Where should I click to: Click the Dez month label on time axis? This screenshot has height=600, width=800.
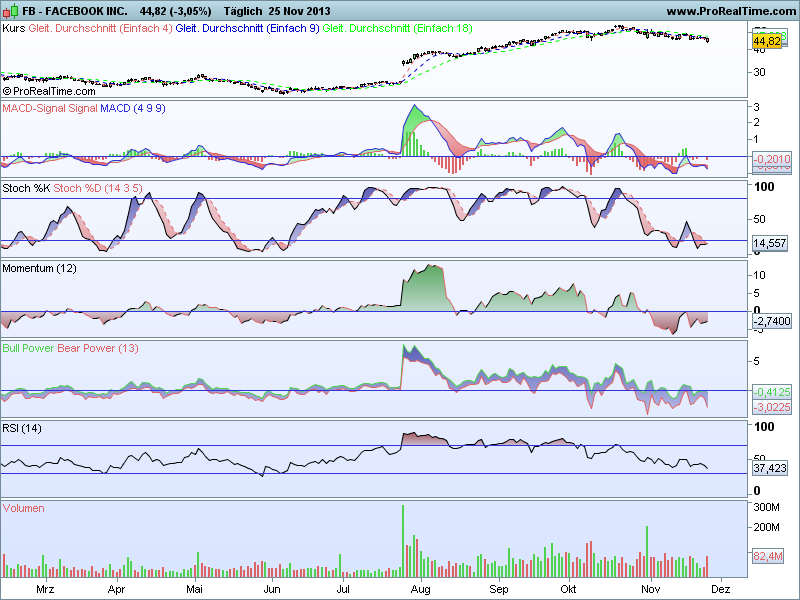(721, 589)
